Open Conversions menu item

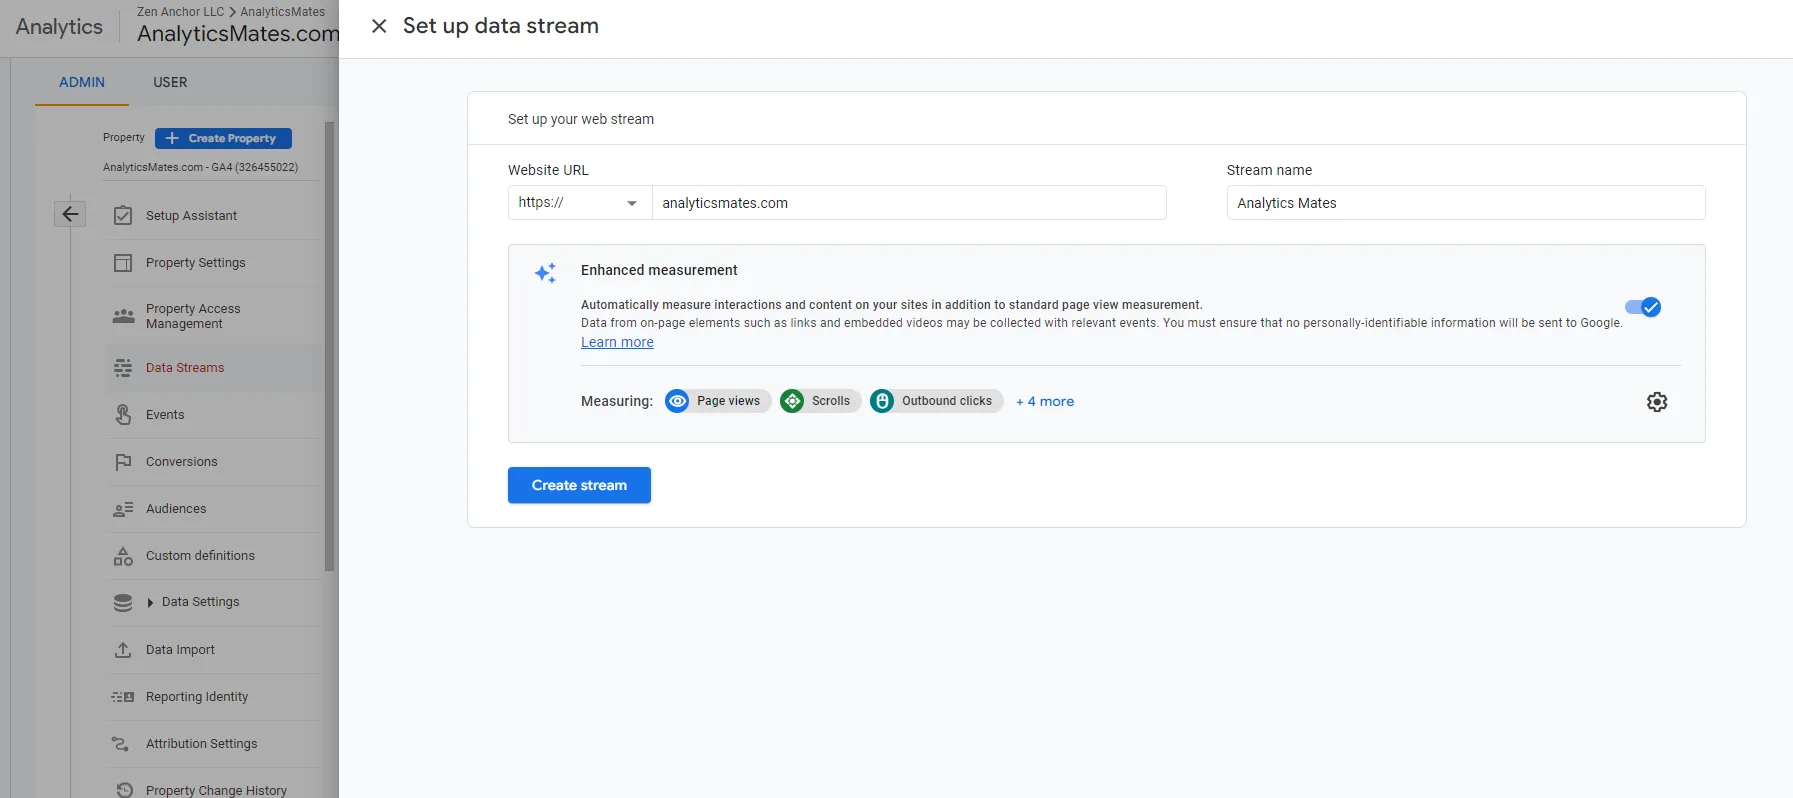tap(181, 462)
